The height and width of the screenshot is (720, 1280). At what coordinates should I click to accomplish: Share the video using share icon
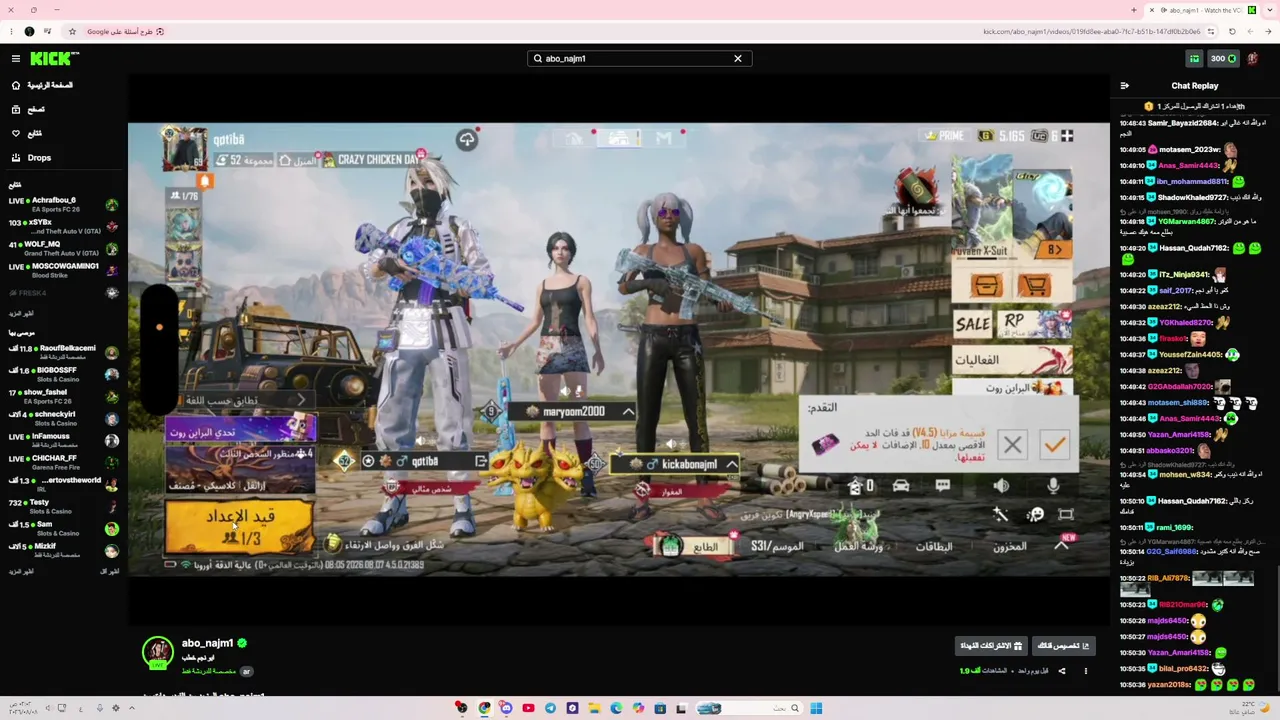(x=1062, y=671)
